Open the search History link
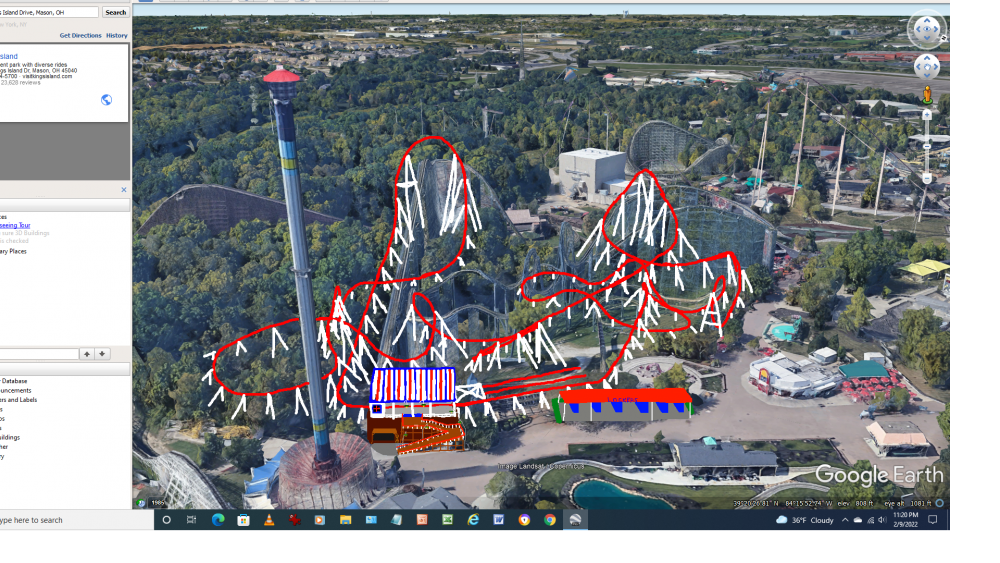 coord(117,36)
